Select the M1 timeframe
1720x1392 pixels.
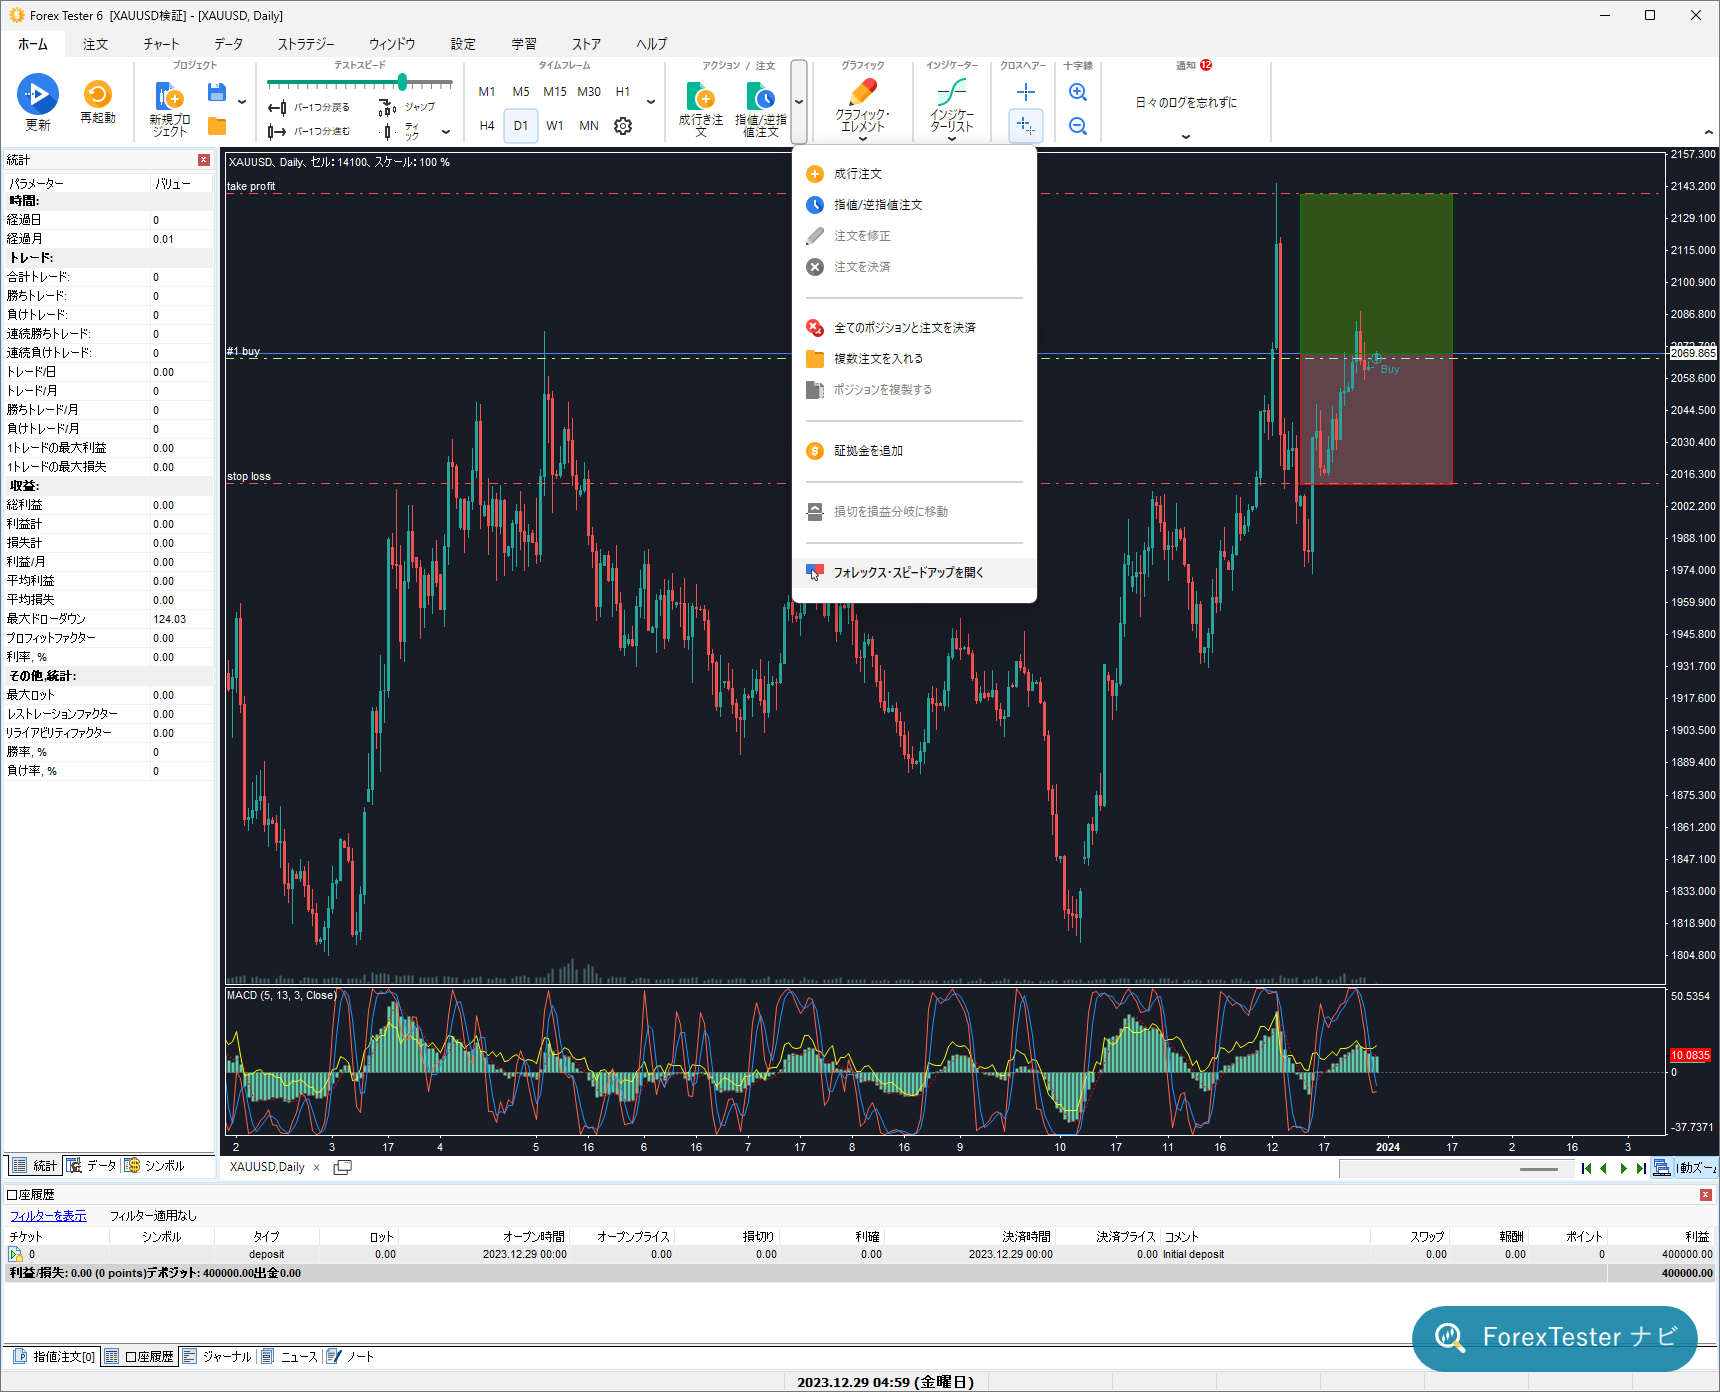click(487, 92)
